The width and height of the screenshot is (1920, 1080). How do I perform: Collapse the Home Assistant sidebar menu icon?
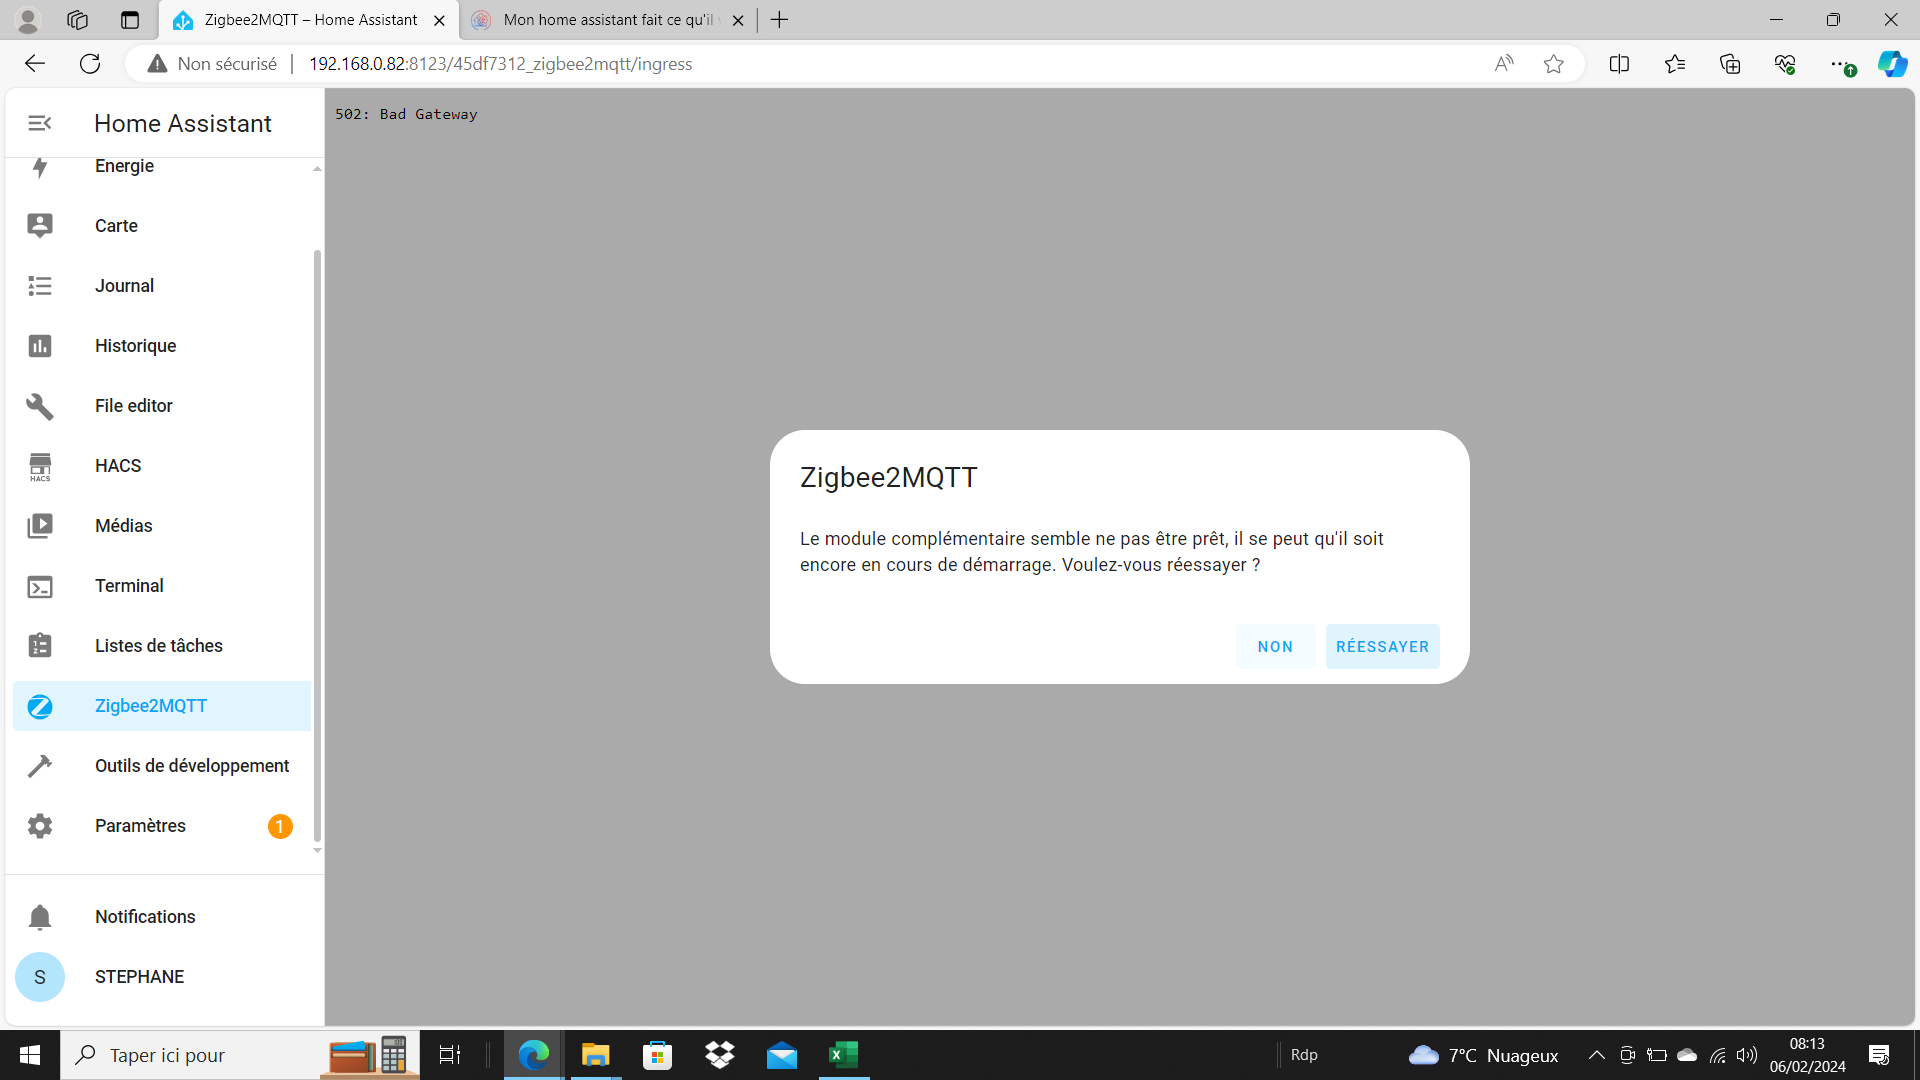click(40, 123)
